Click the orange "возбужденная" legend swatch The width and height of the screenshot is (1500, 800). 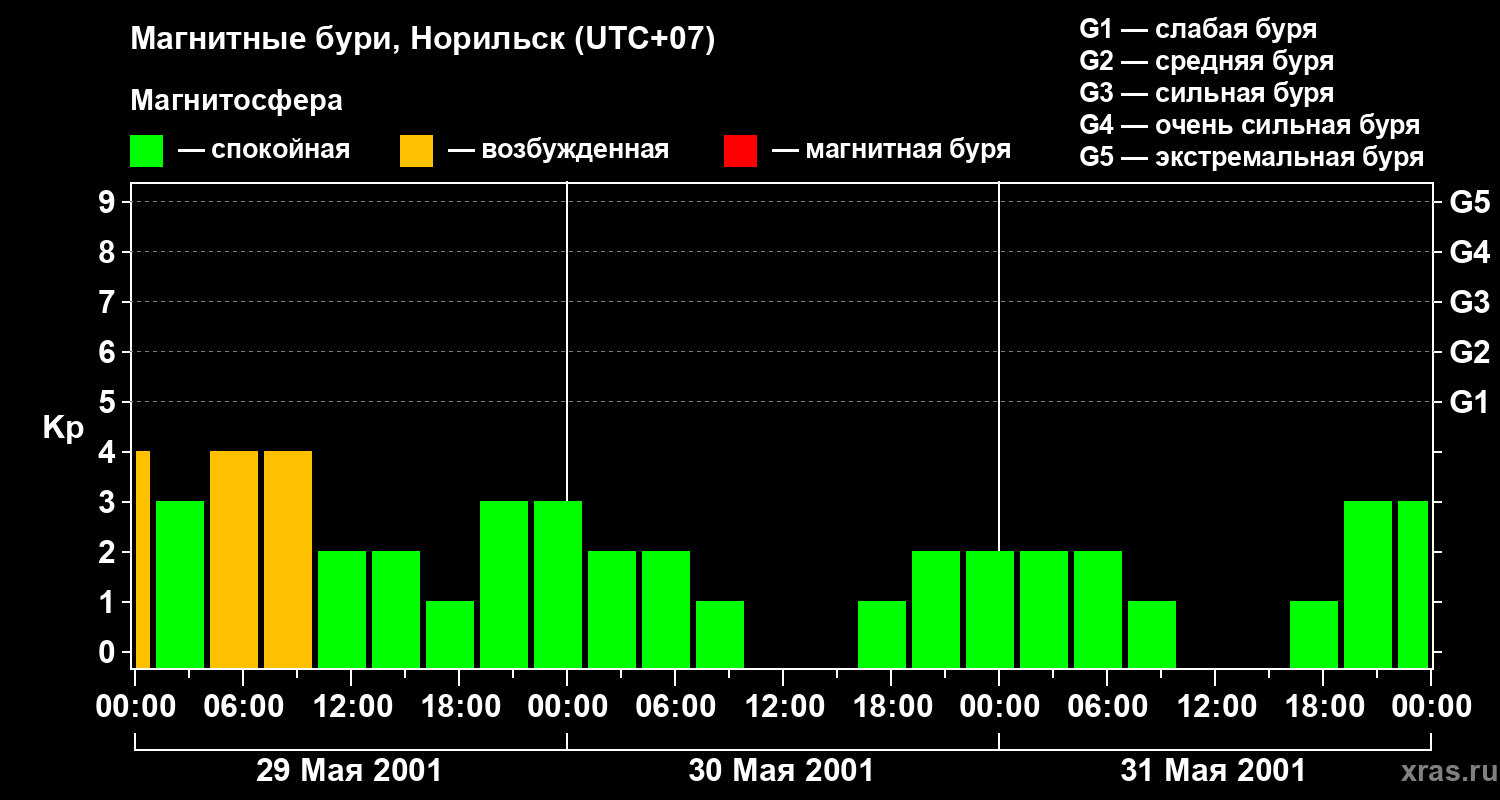tap(416, 151)
